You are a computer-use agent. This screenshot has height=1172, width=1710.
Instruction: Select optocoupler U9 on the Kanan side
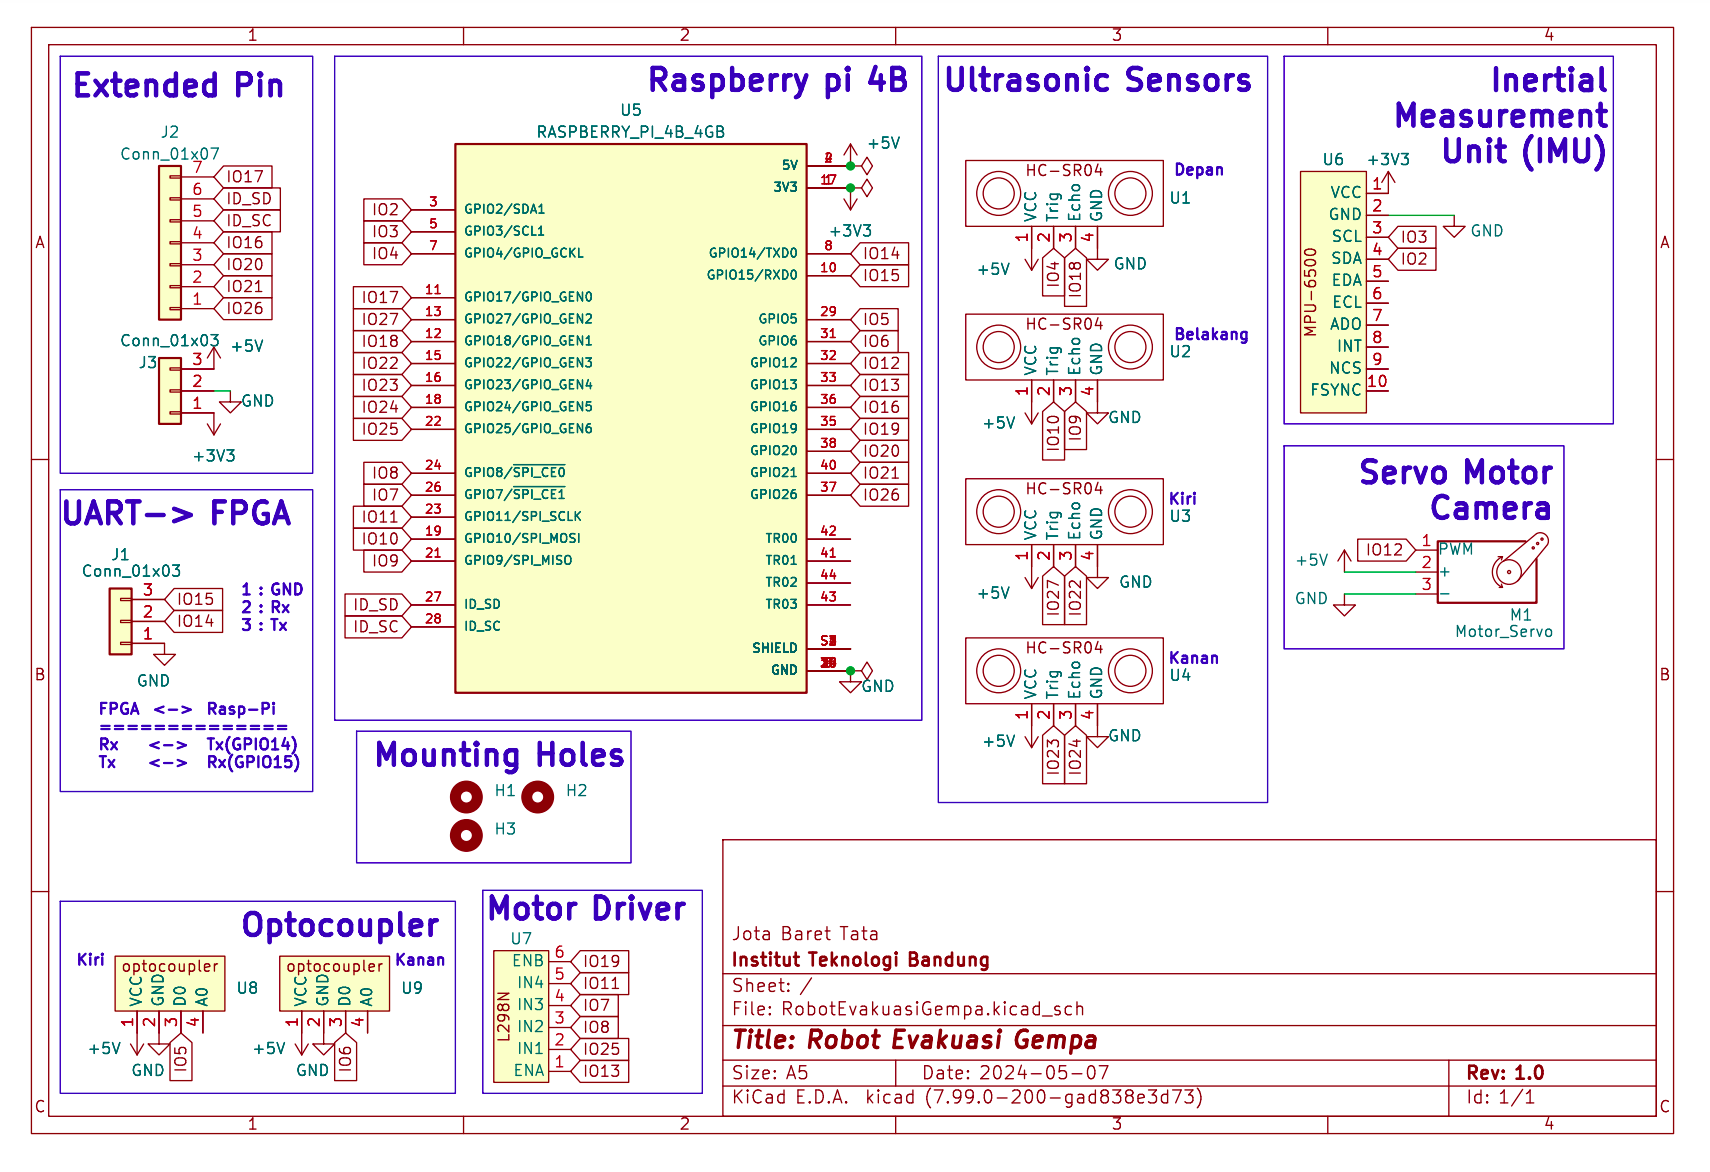pos(335,984)
